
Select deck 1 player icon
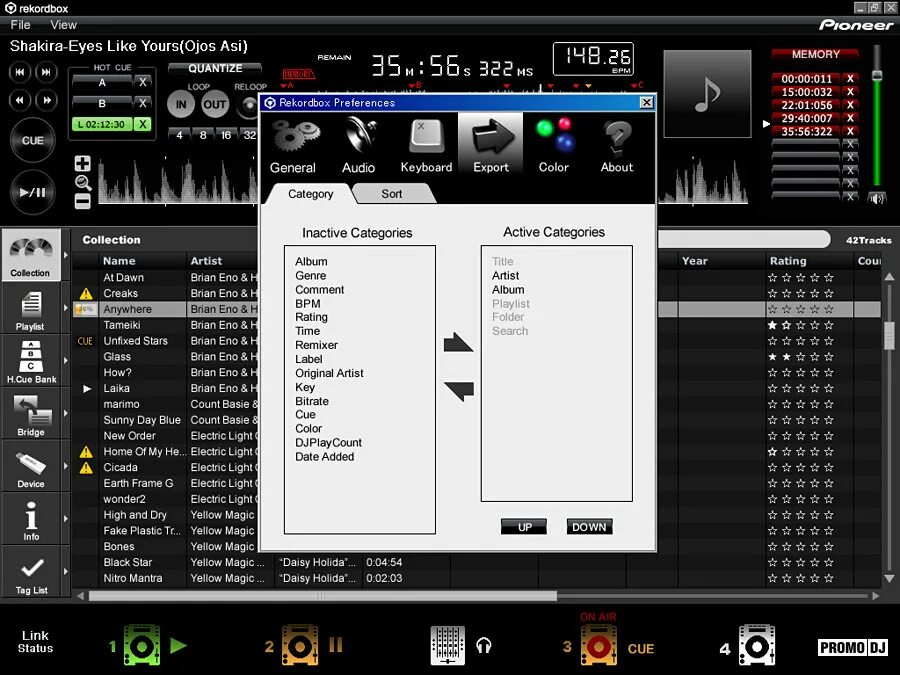click(141, 646)
